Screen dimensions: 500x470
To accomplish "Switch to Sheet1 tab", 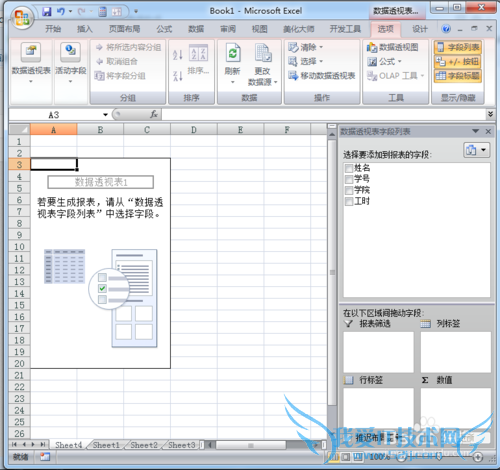I will (x=106, y=445).
